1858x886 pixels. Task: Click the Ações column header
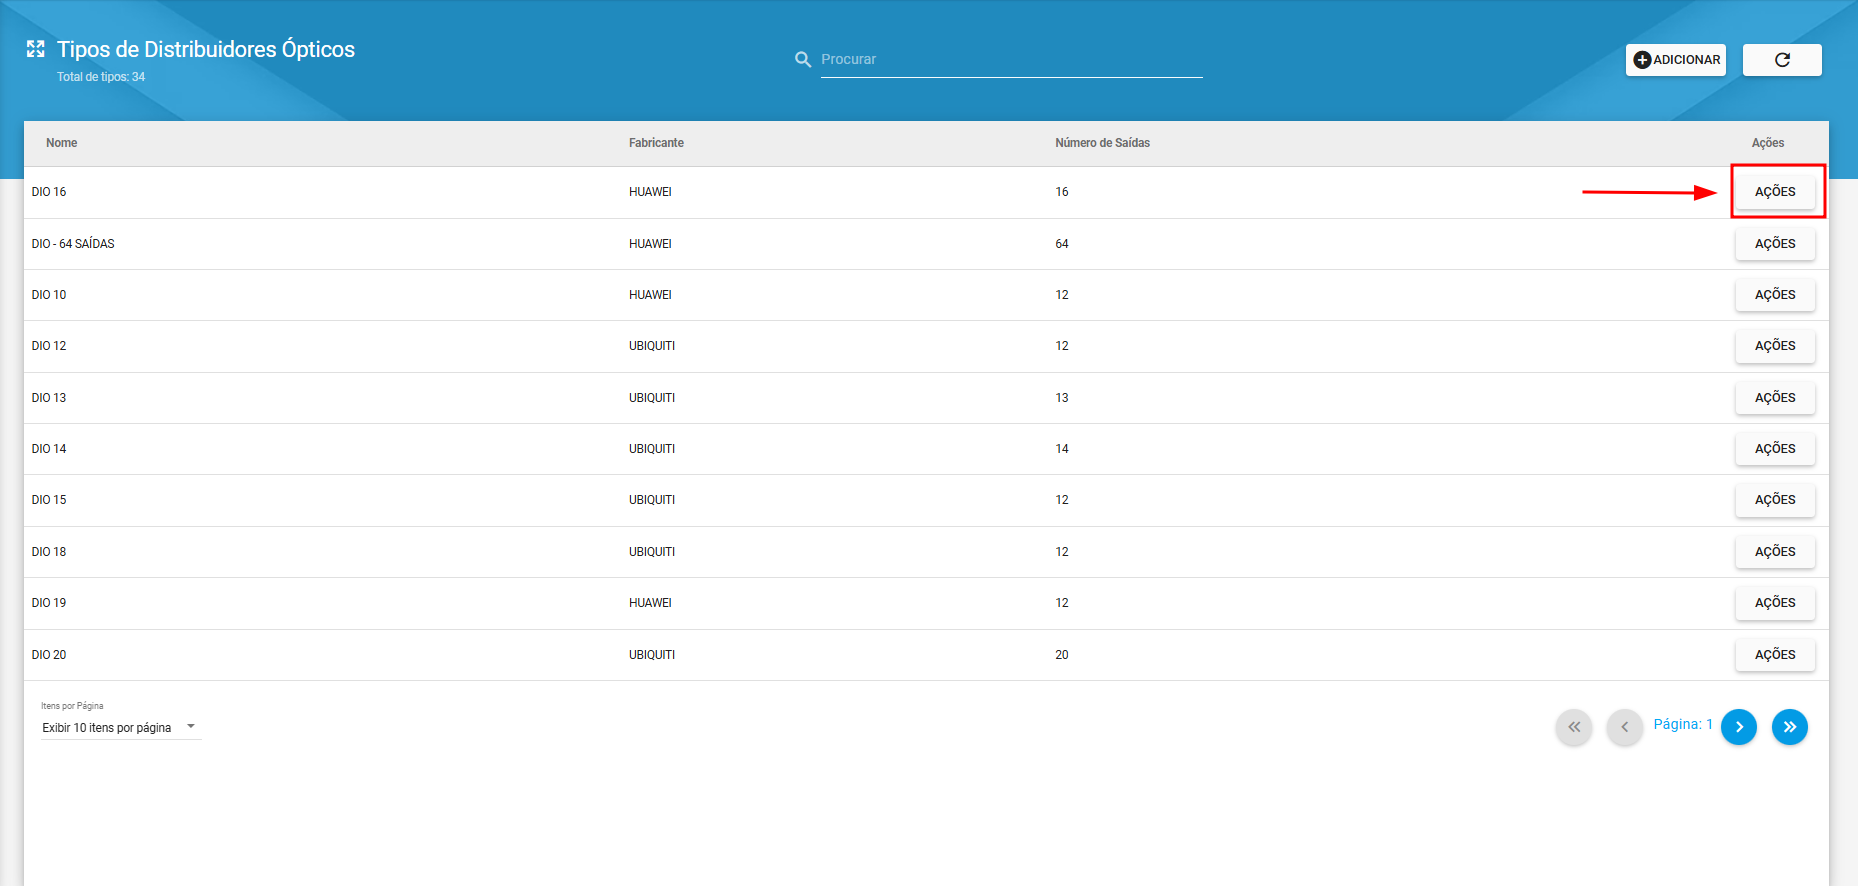coord(1767,143)
